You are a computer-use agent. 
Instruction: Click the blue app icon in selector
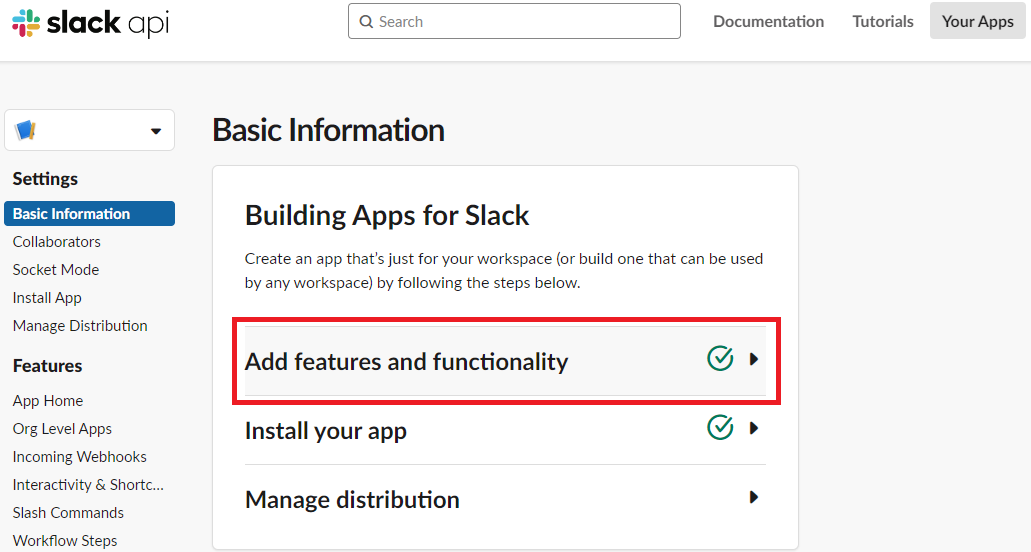click(x=26, y=130)
